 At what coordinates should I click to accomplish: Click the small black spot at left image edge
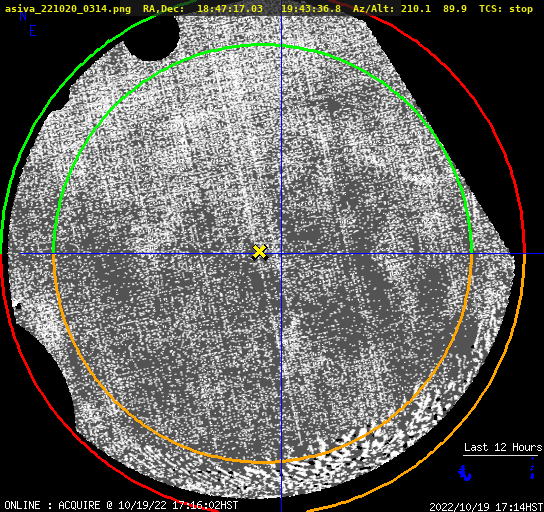[18, 306]
